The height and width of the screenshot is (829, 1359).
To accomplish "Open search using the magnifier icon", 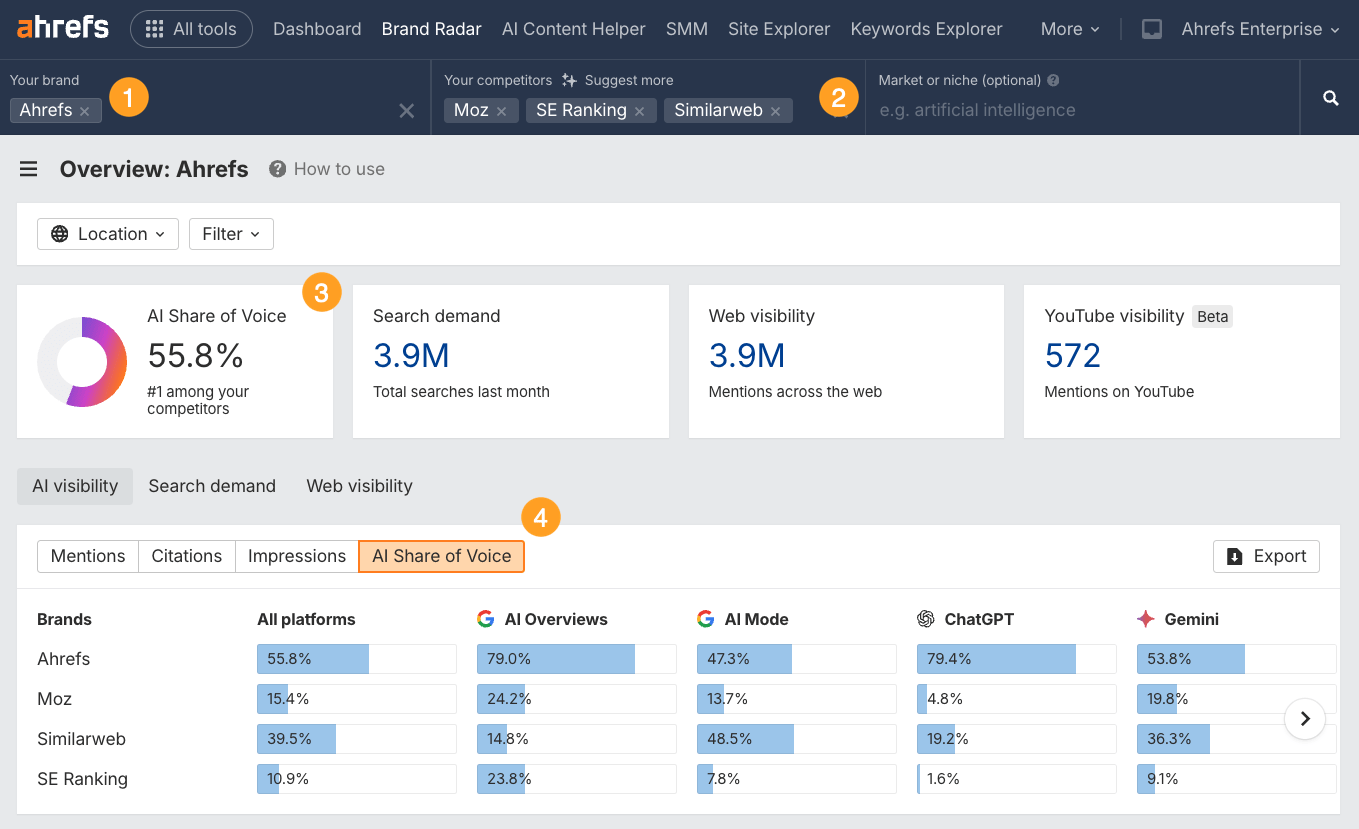I will [1330, 97].
